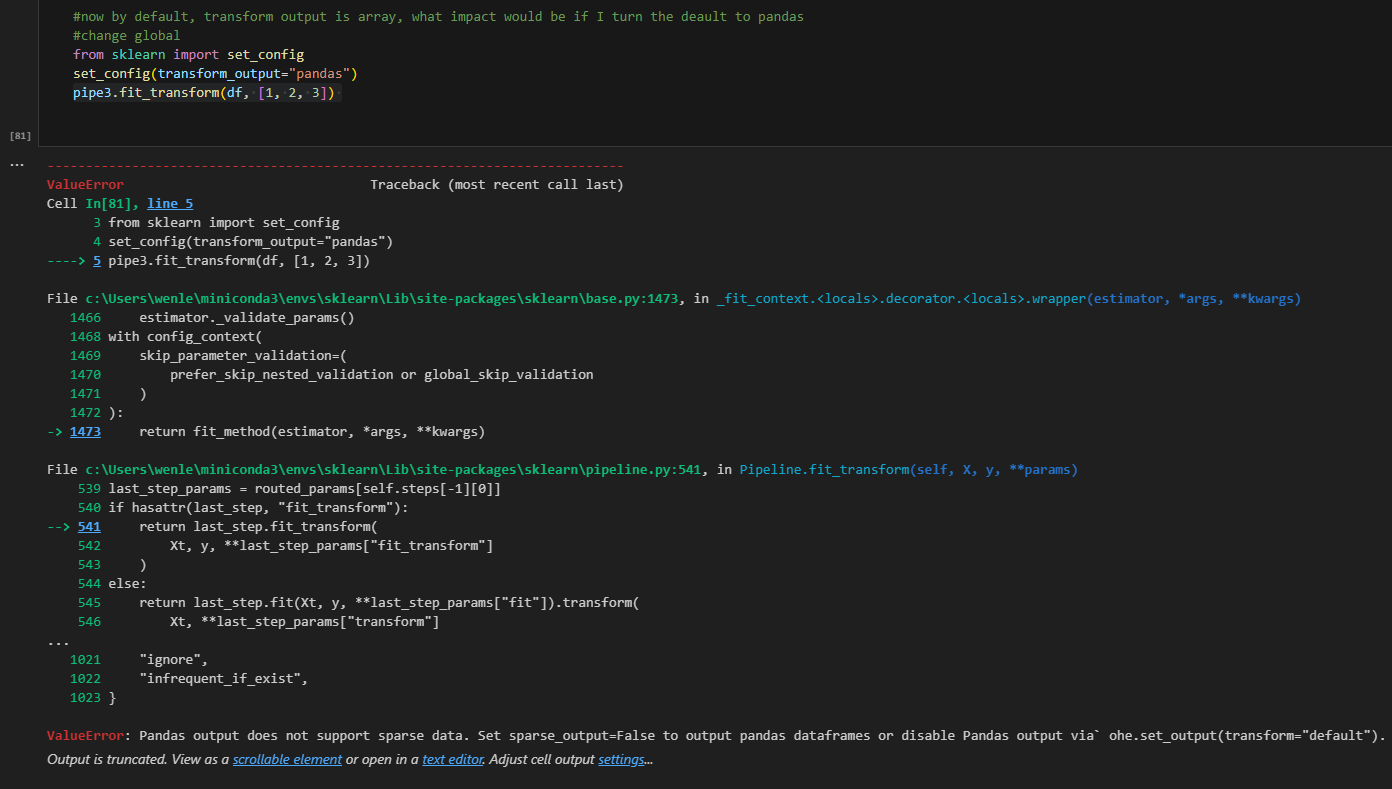
Task: Click 'Traceback (most recent call last)' text
Action: click(x=496, y=185)
